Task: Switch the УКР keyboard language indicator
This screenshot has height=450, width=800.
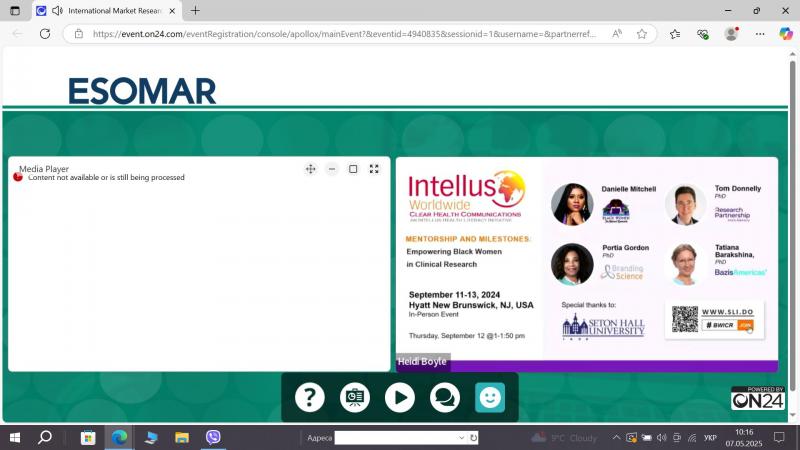Action: pos(710,438)
